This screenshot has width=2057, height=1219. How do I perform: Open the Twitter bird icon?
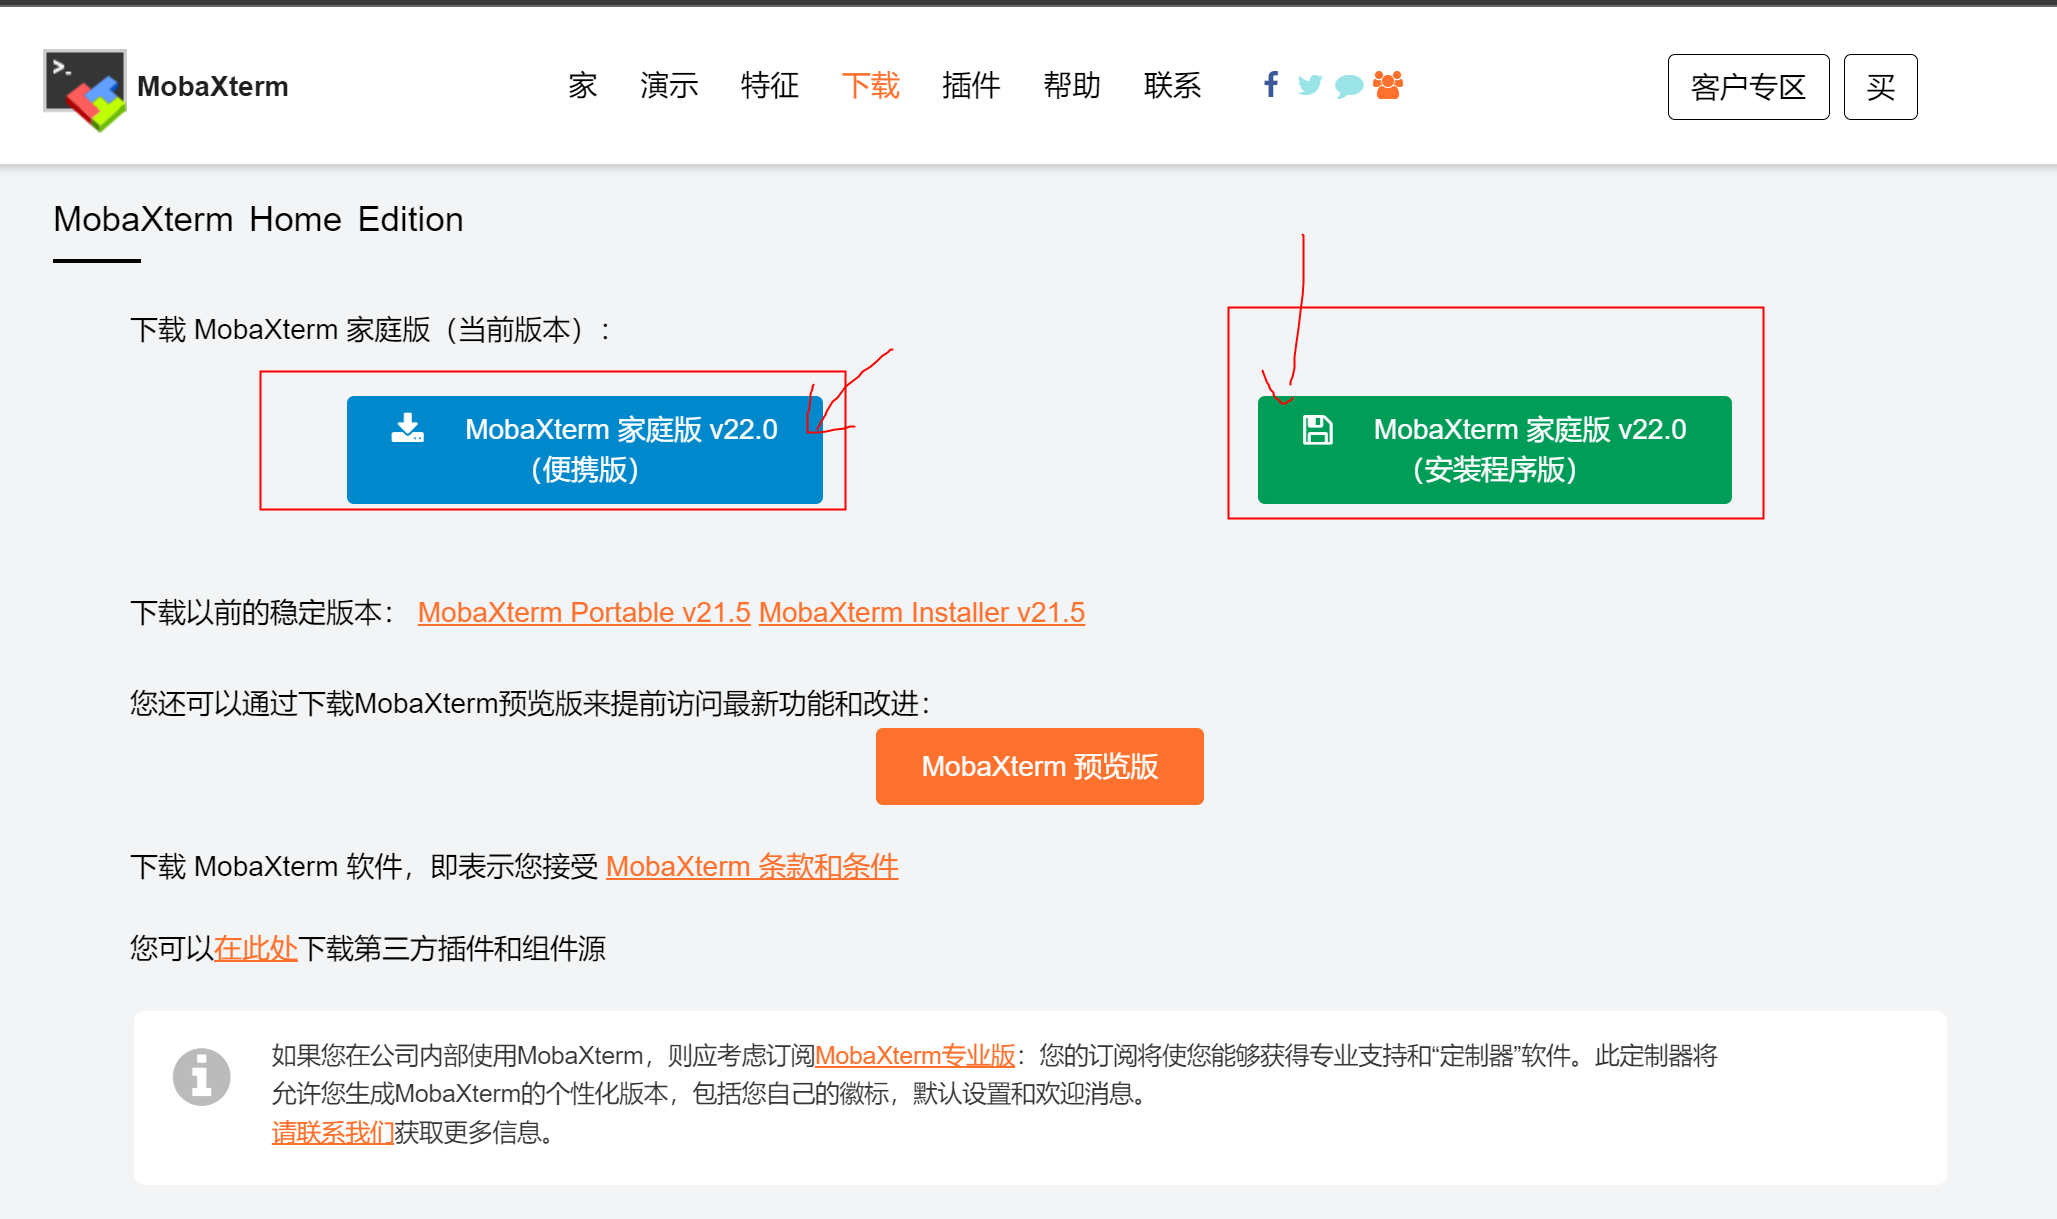1309,85
